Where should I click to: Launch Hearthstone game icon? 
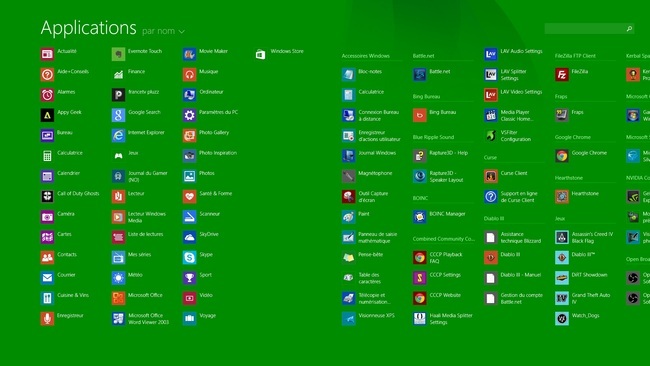pos(562,196)
